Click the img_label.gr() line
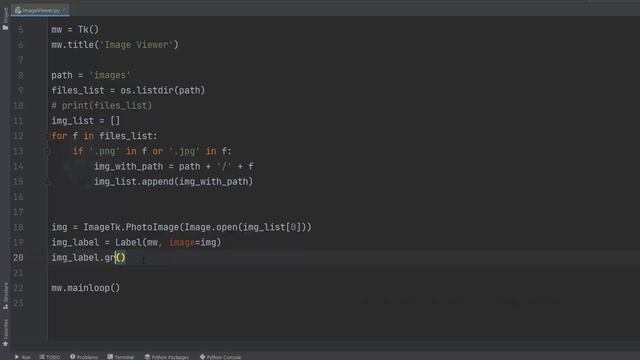 89,258
